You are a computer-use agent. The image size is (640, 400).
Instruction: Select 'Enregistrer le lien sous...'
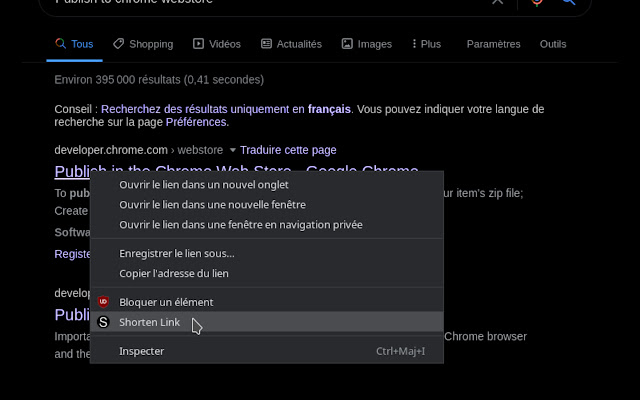click(x=267, y=253)
